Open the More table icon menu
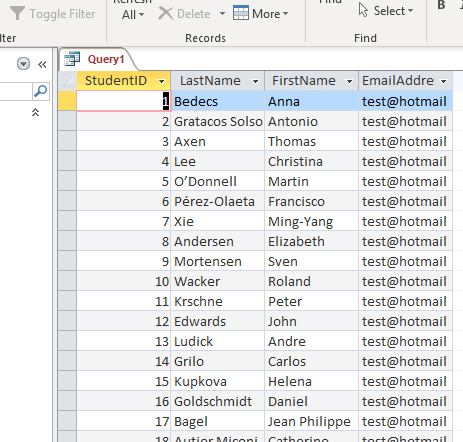The height and width of the screenshot is (442, 463). pos(241,13)
